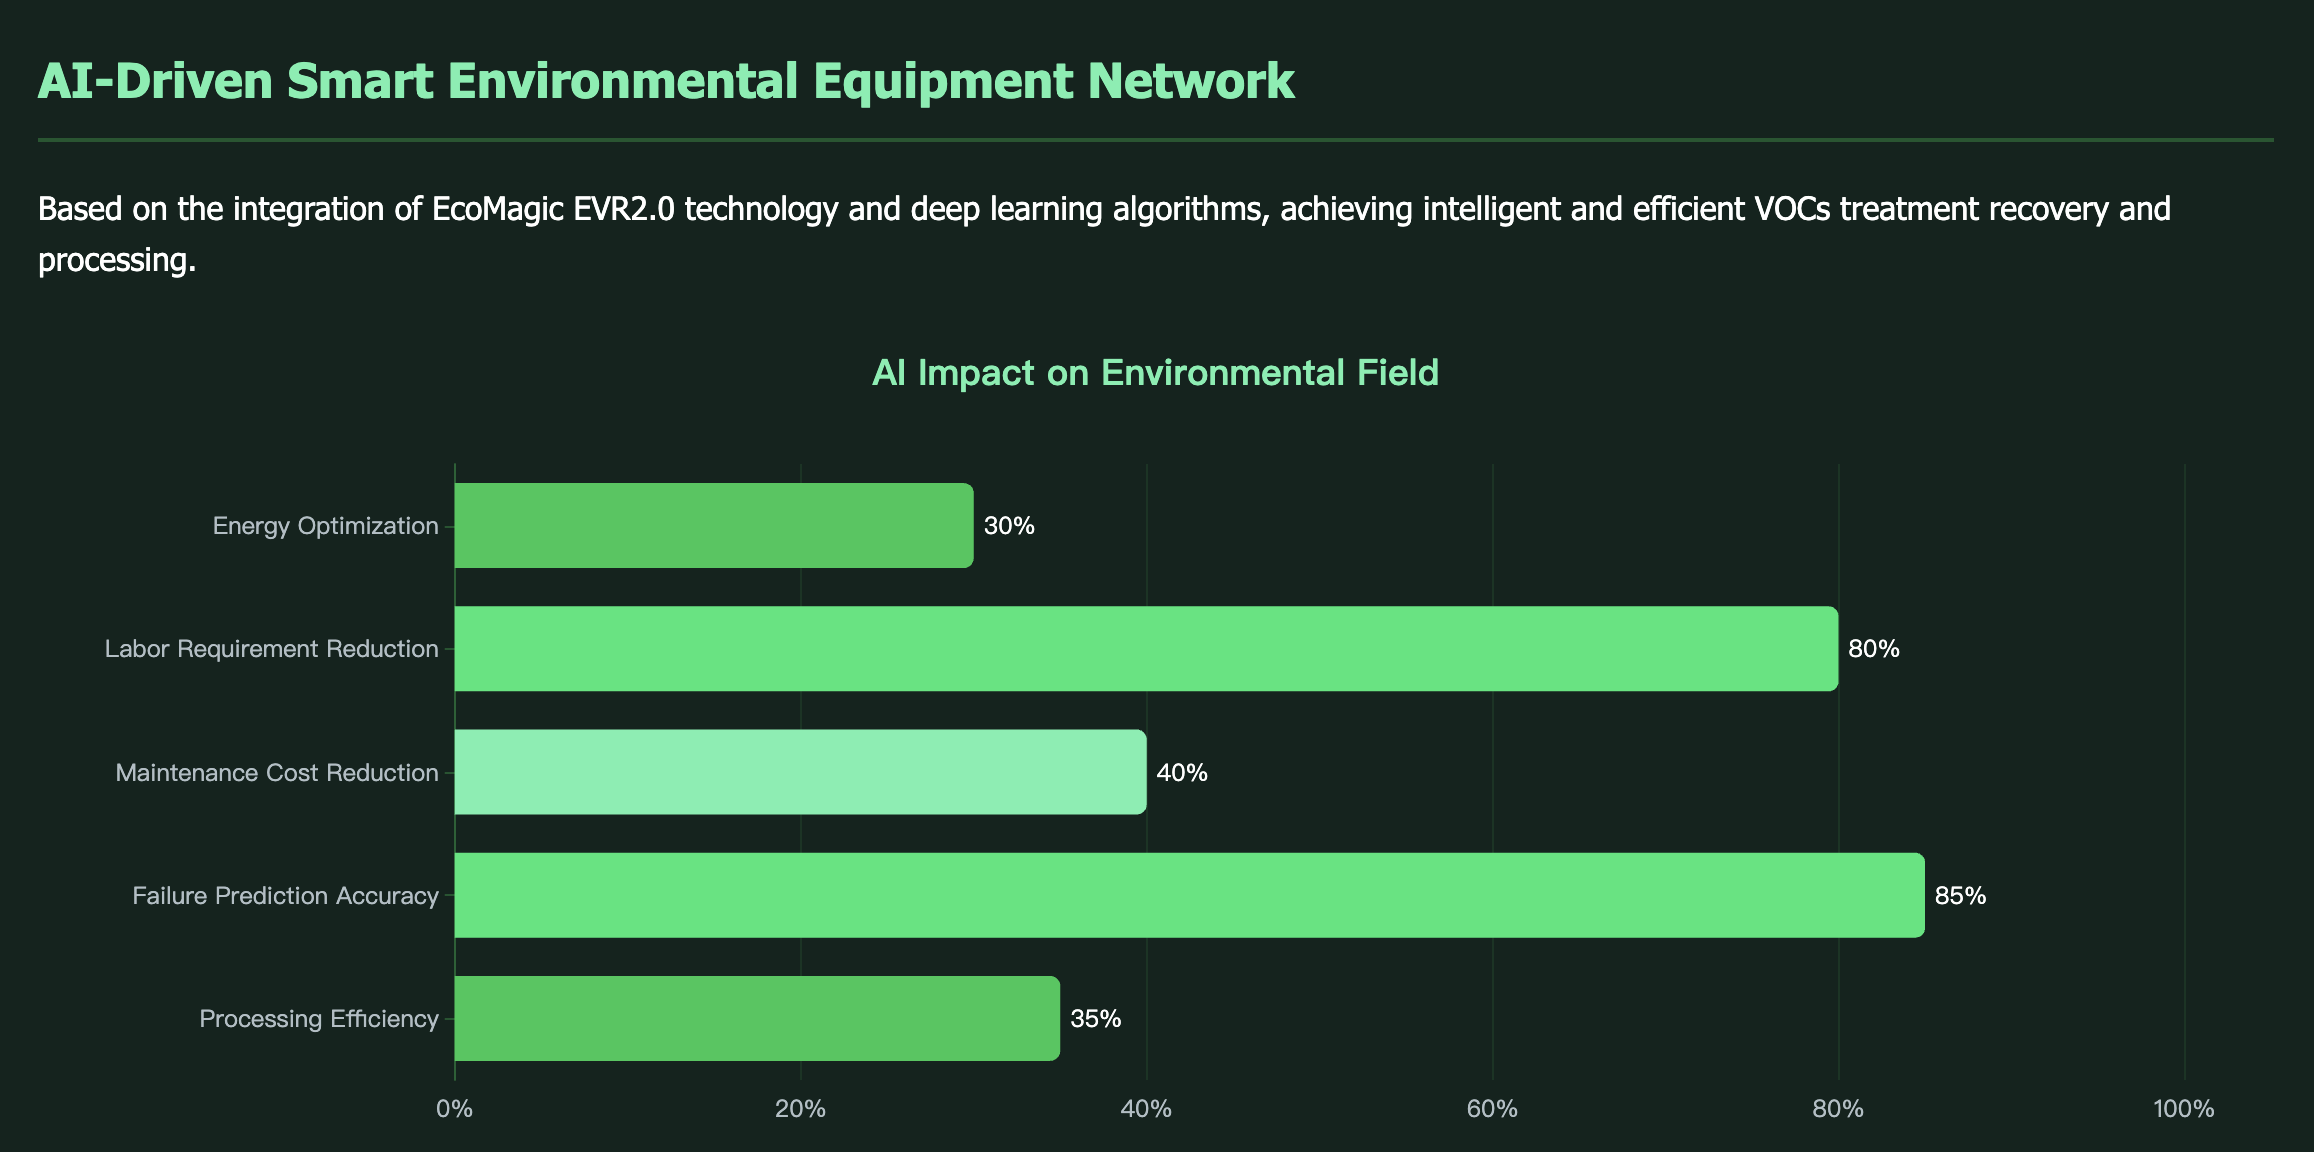The image size is (2314, 1152).
Task: Click the 35% value label
Action: point(1095,1018)
